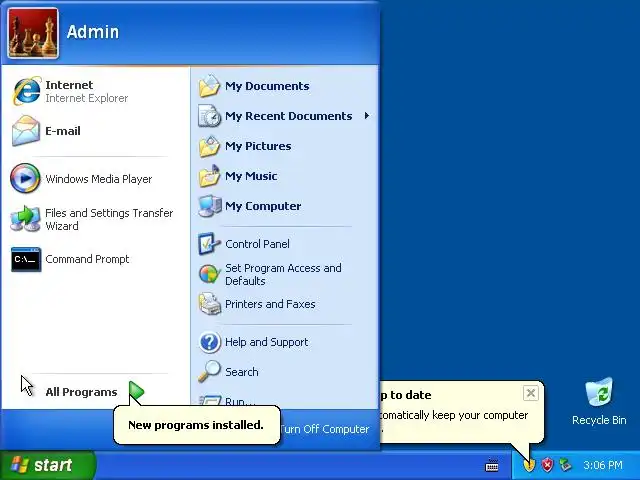Image resolution: width=640 pixels, height=480 pixels.
Task: Click Set Program Access and Defaults label
Action: point(283,274)
